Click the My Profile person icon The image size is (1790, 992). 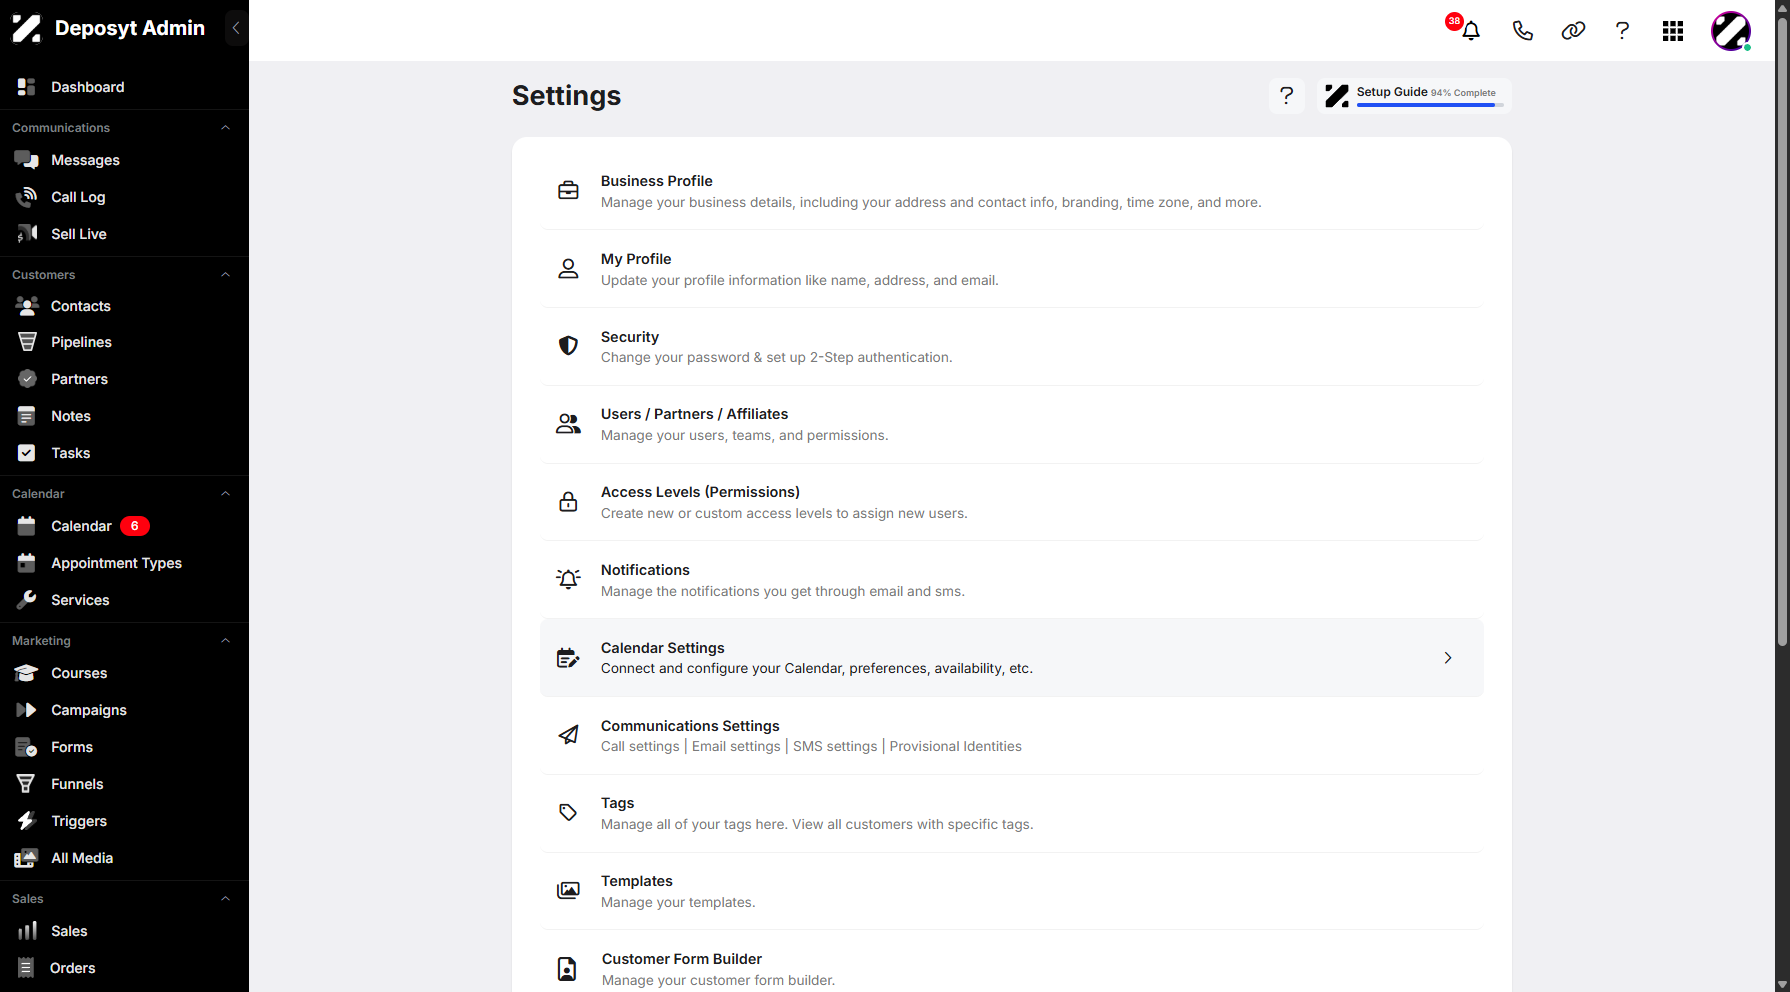pyautogui.click(x=568, y=268)
